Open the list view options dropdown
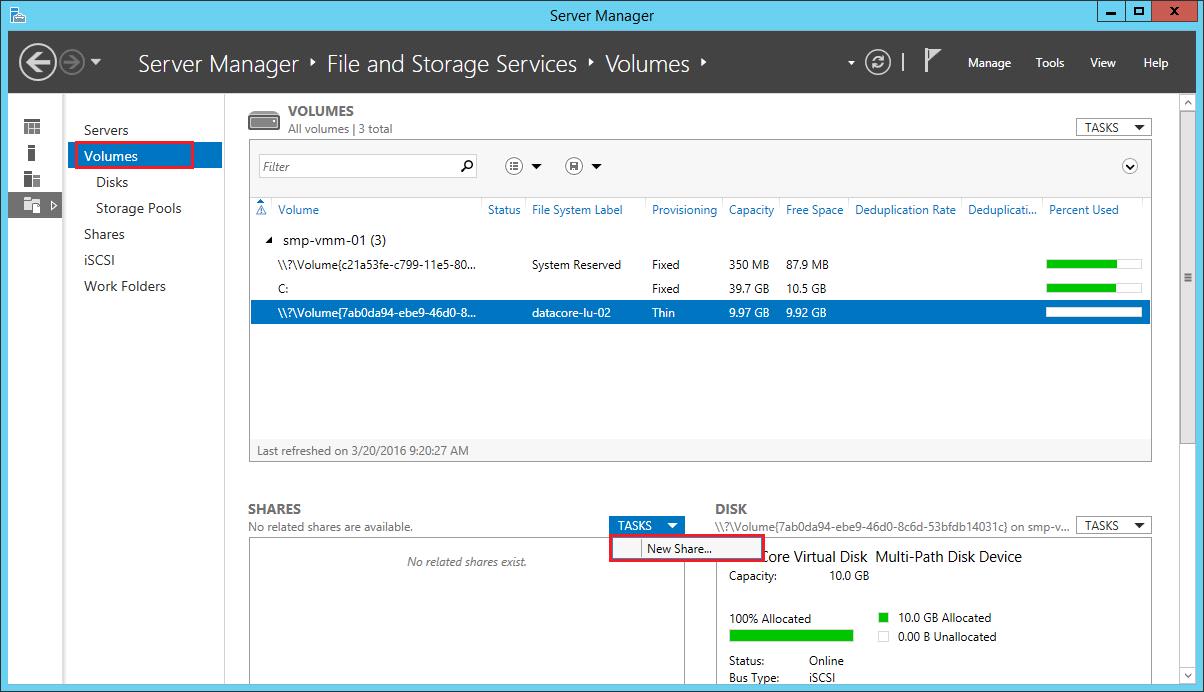Viewport: 1204px width, 692px height. [523, 167]
